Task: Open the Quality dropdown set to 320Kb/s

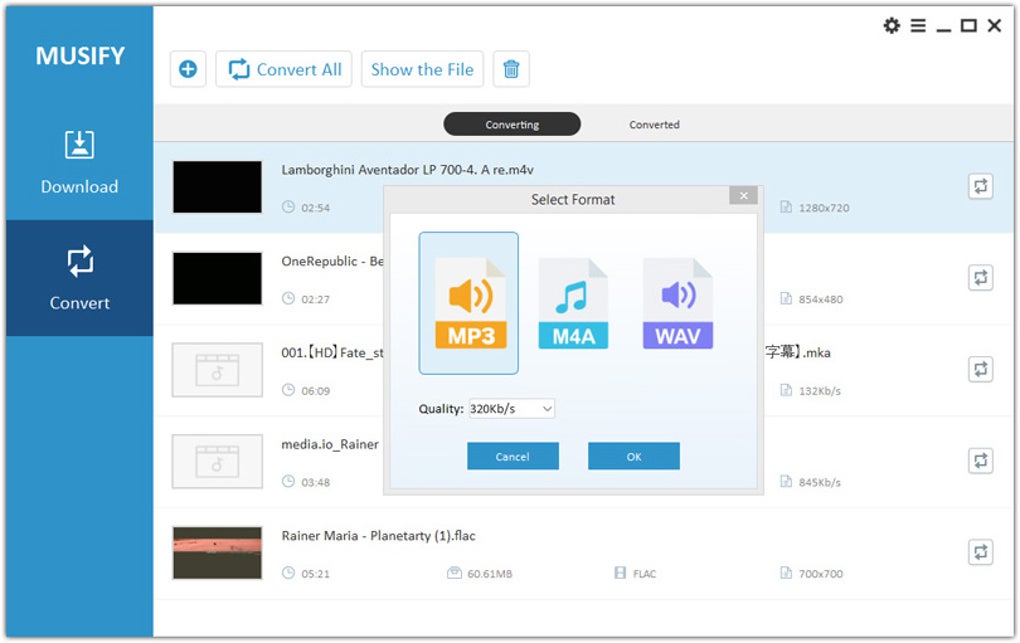Action: tap(512, 408)
